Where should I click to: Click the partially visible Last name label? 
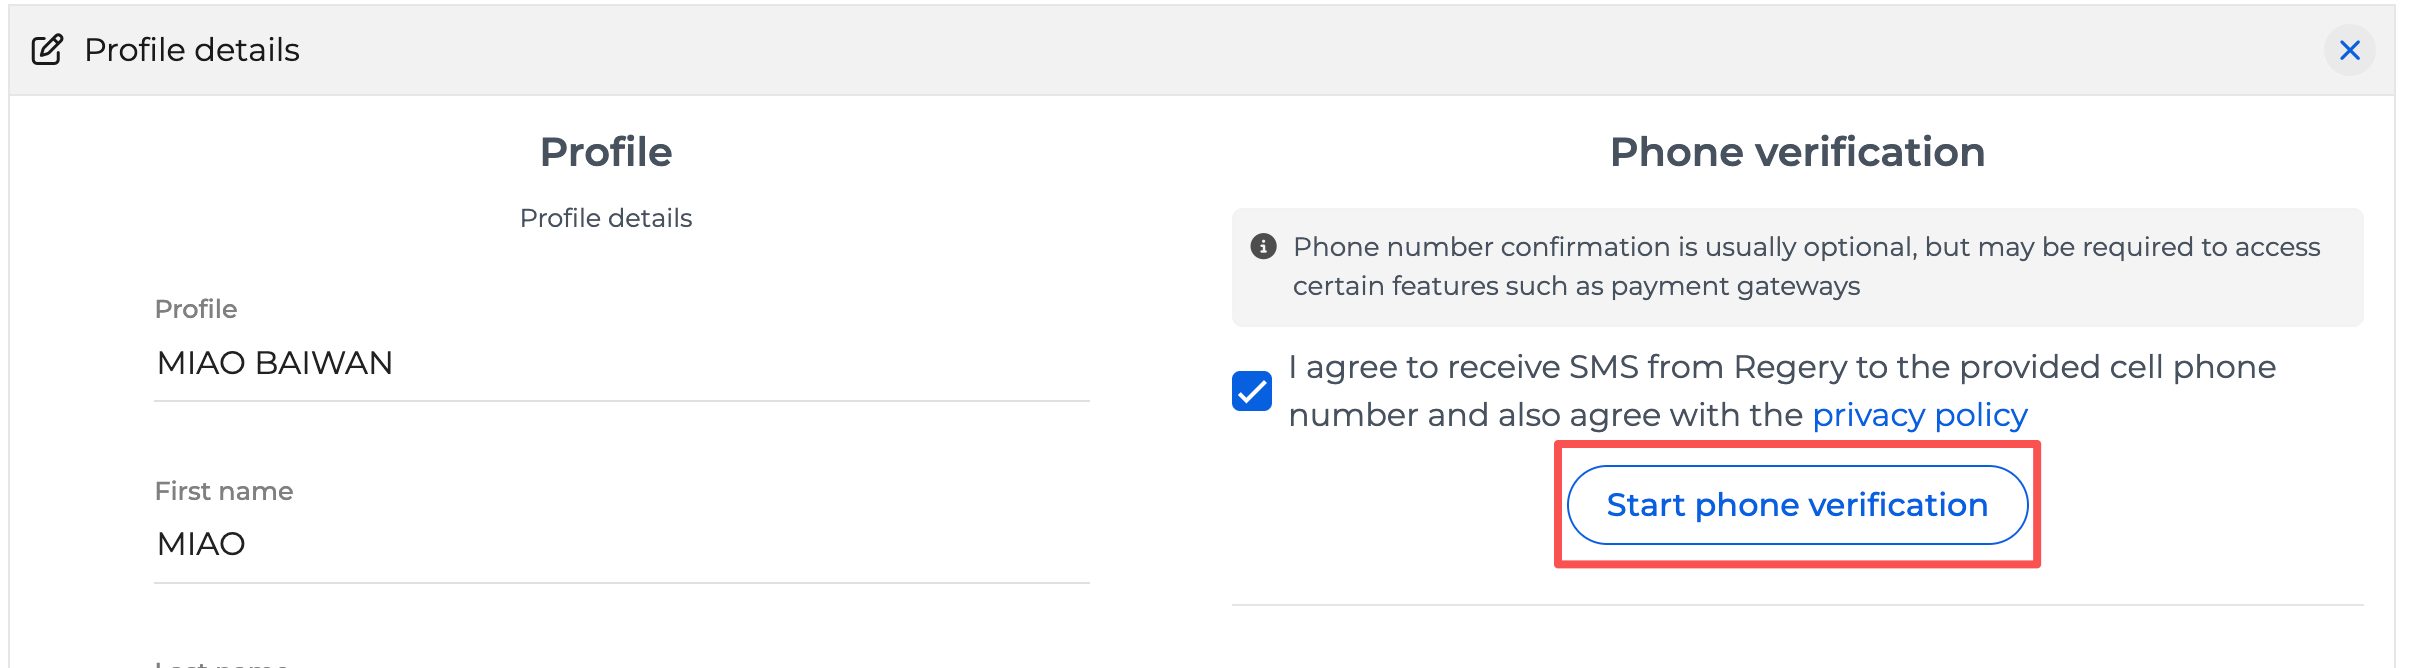pyautogui.click(x=222, y=662)
